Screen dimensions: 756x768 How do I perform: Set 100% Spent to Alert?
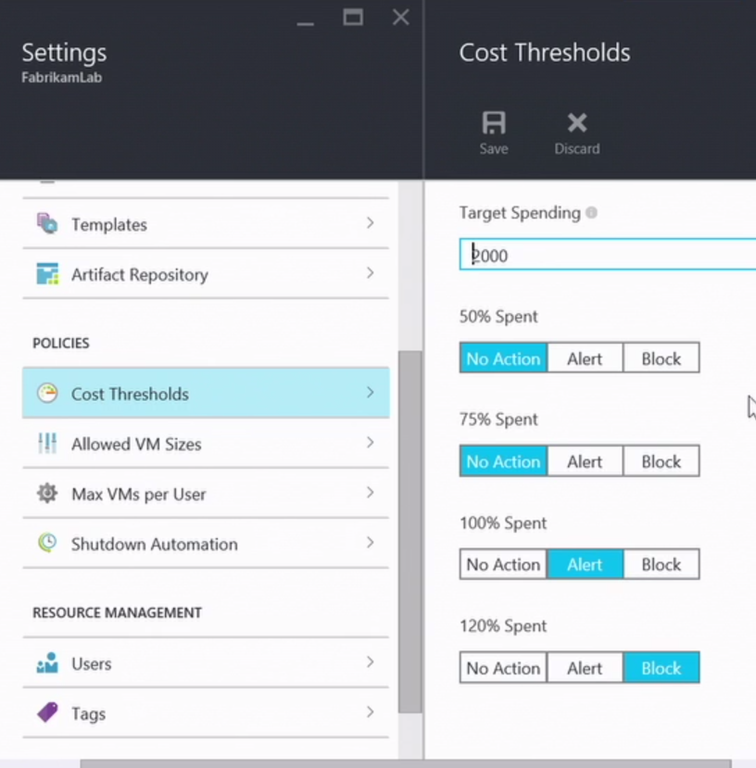coord(585,564)
